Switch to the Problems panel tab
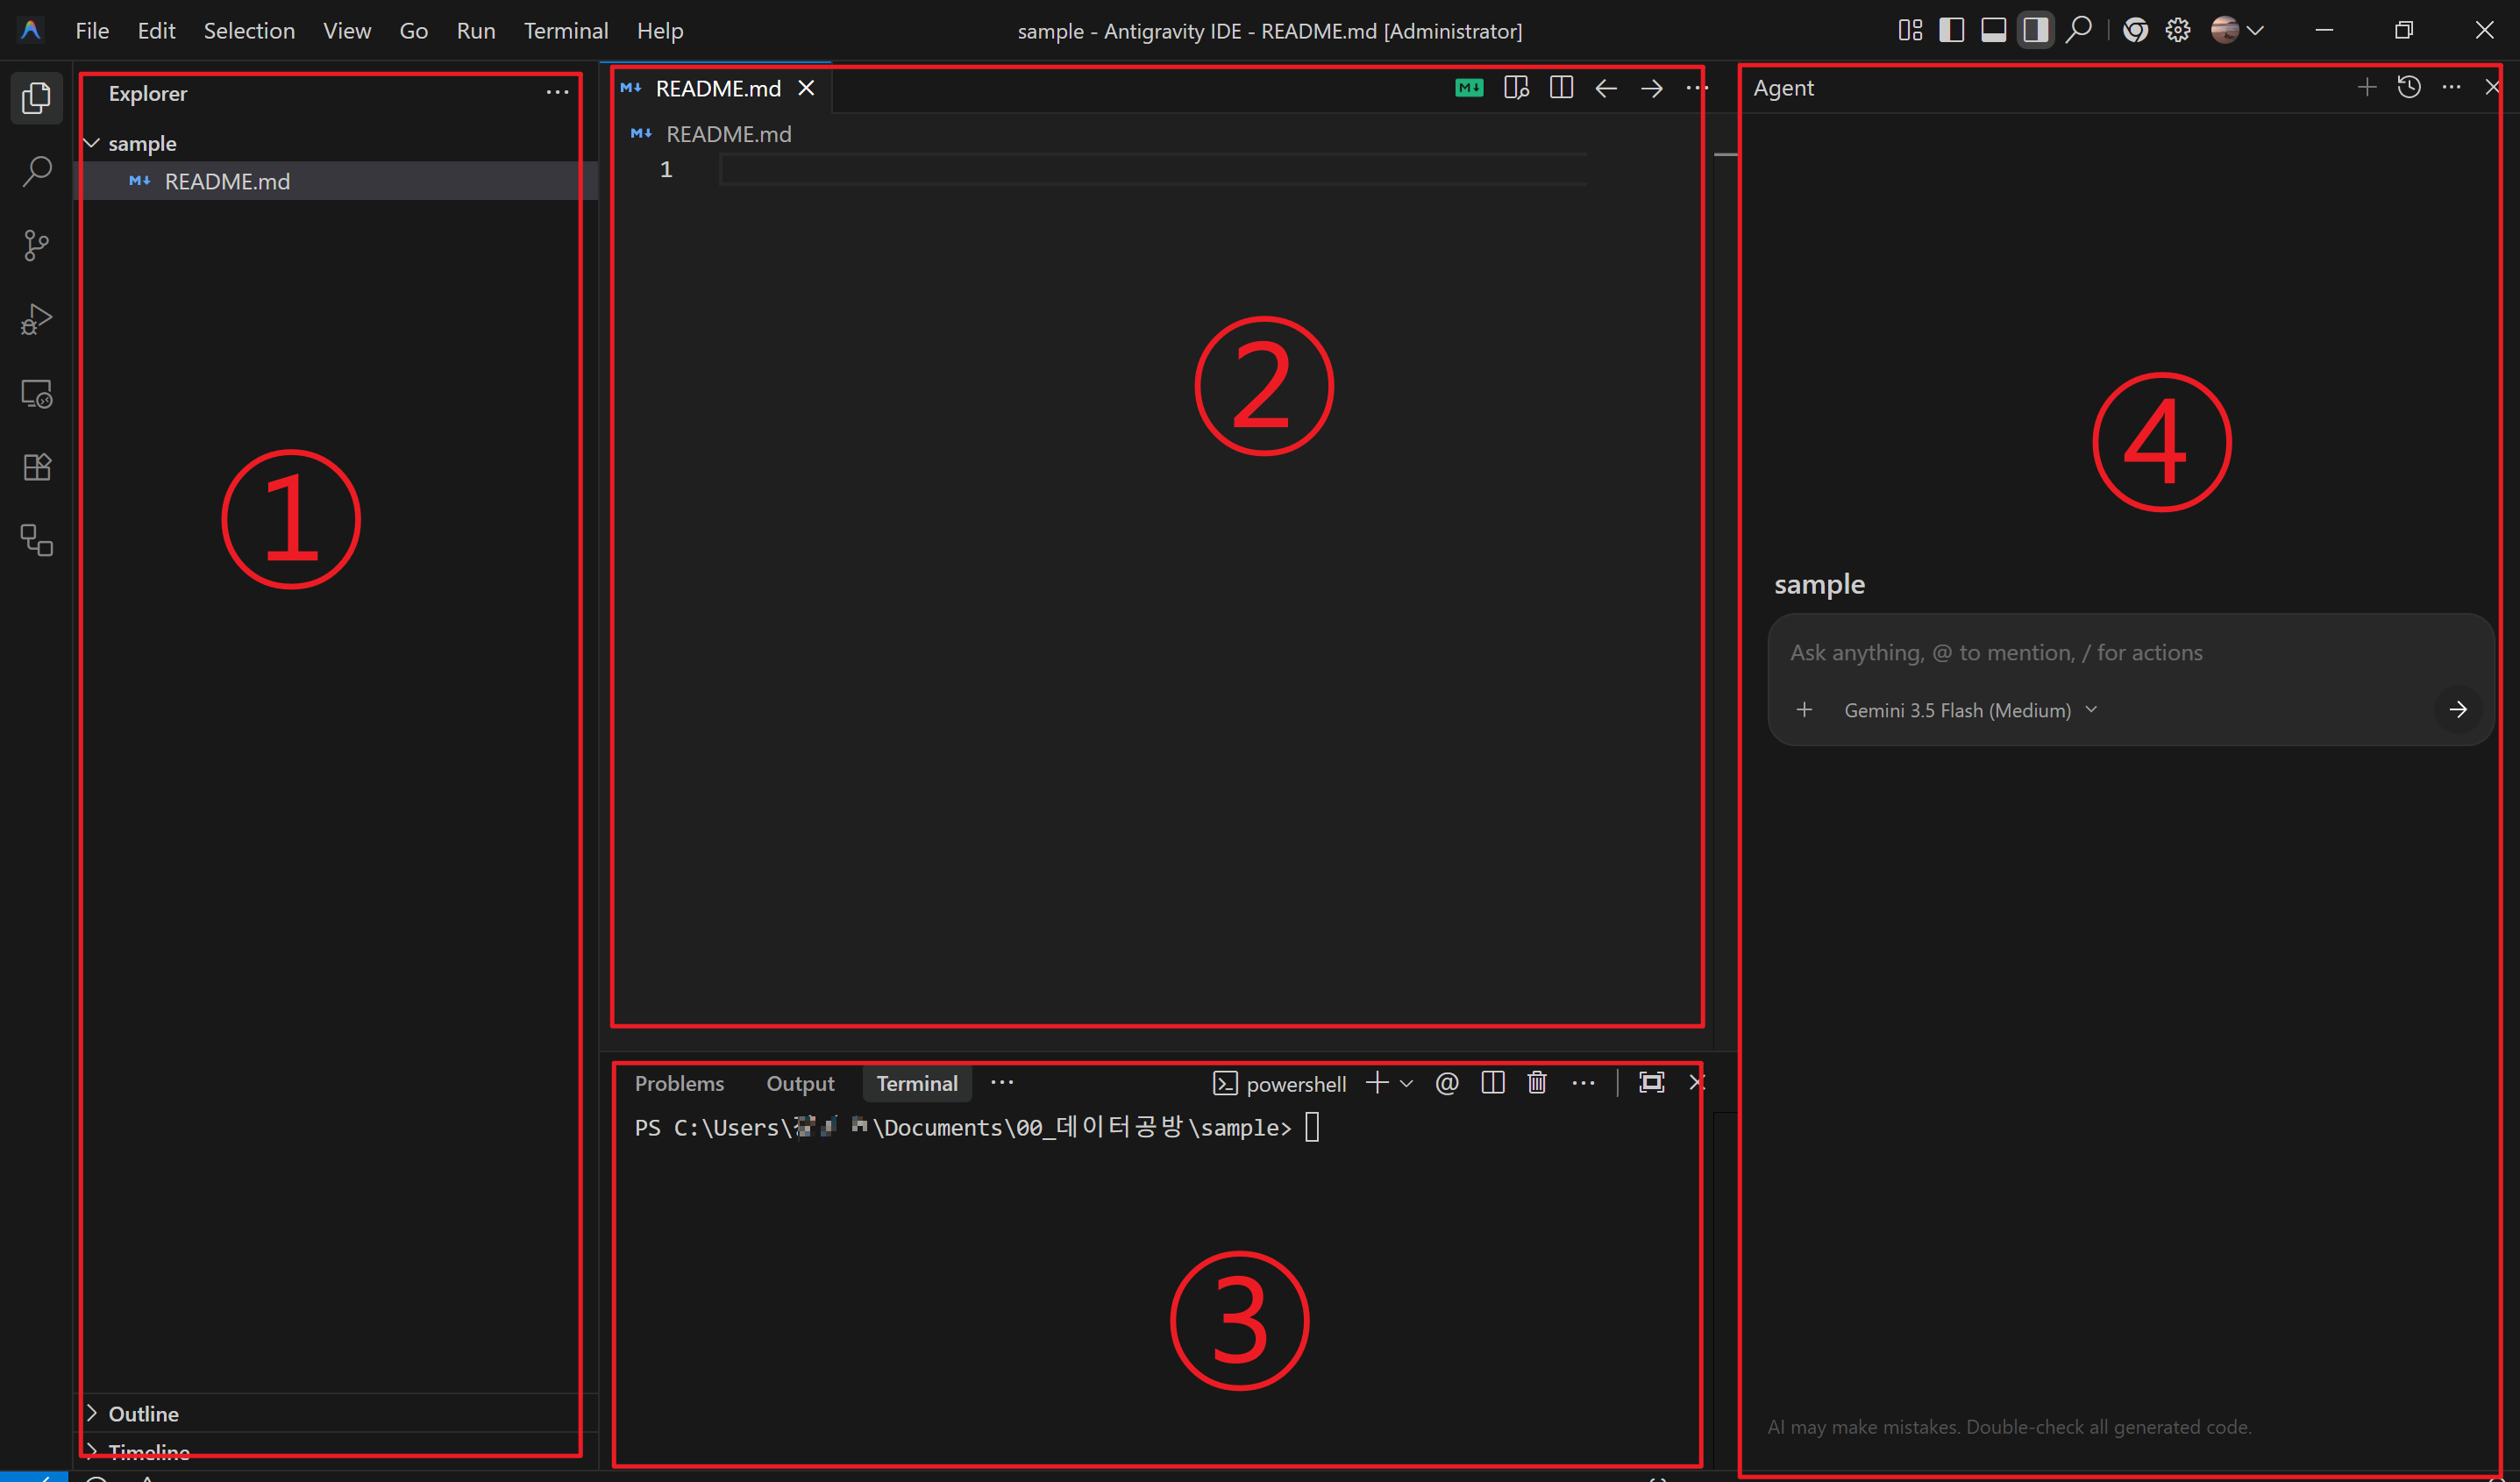Image resolution: width=2520 pixels, height=1482 pixels. point(679,1084)
